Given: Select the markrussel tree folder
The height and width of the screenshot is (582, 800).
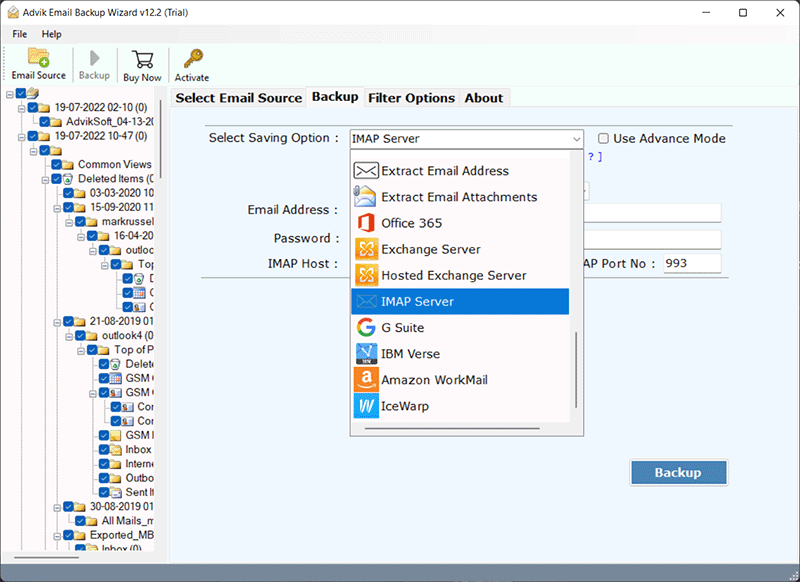Looking at the screenshot, I should pos(128,221).
